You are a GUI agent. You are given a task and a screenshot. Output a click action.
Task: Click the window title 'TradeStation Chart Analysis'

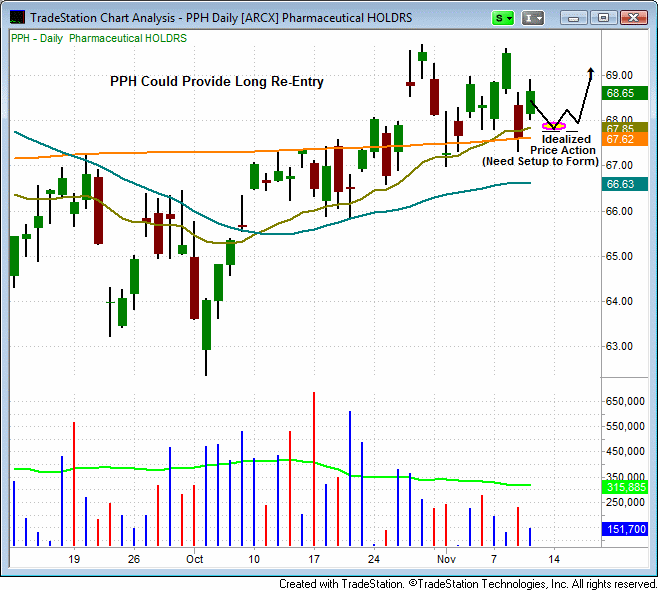102,18
